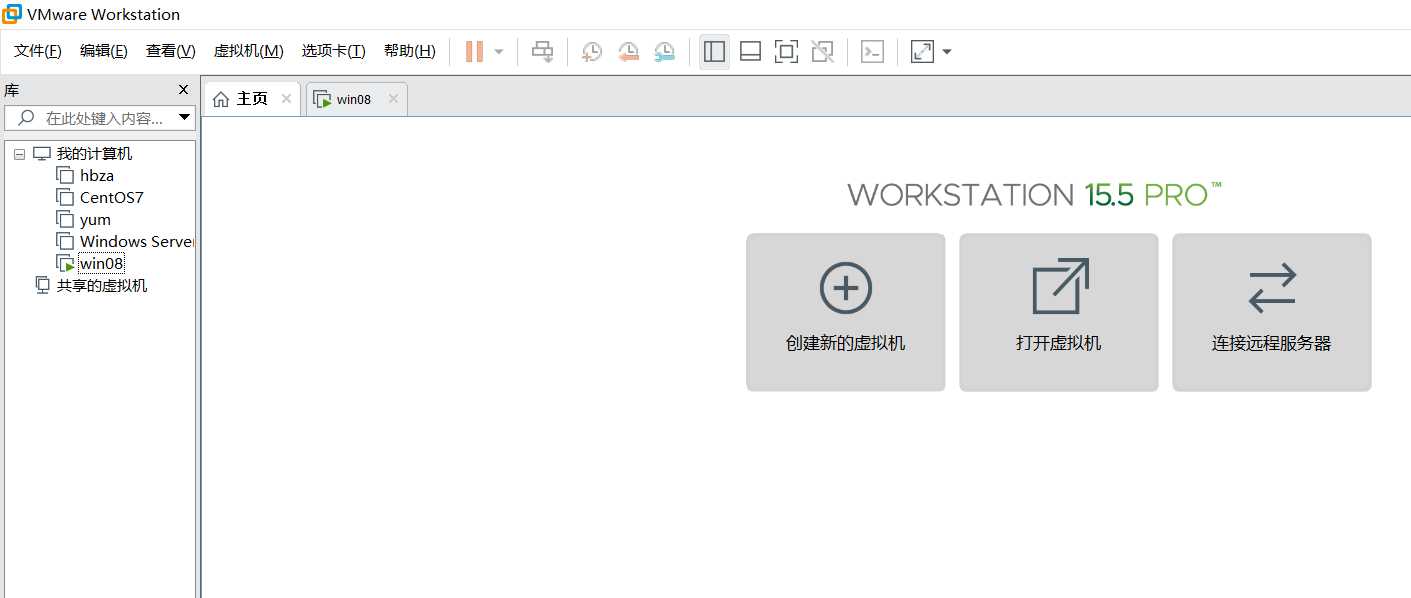Open the power options dropdown arrow beside pause

(499, 51)
